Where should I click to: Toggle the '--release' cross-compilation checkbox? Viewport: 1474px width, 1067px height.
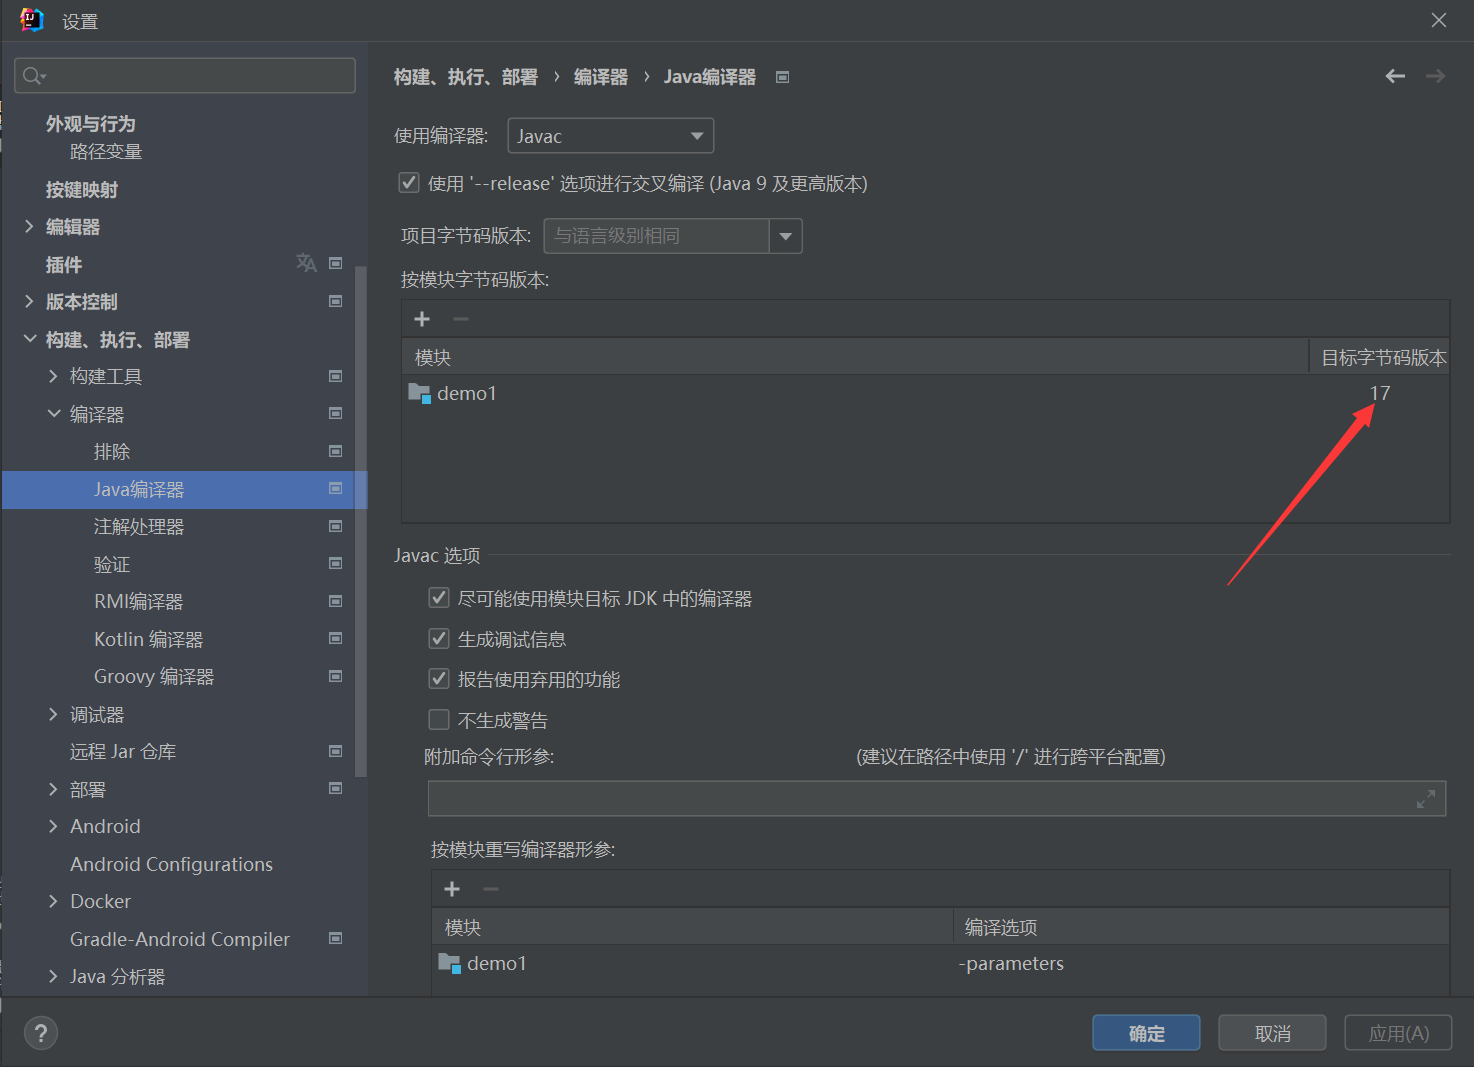tap(409, 183)
